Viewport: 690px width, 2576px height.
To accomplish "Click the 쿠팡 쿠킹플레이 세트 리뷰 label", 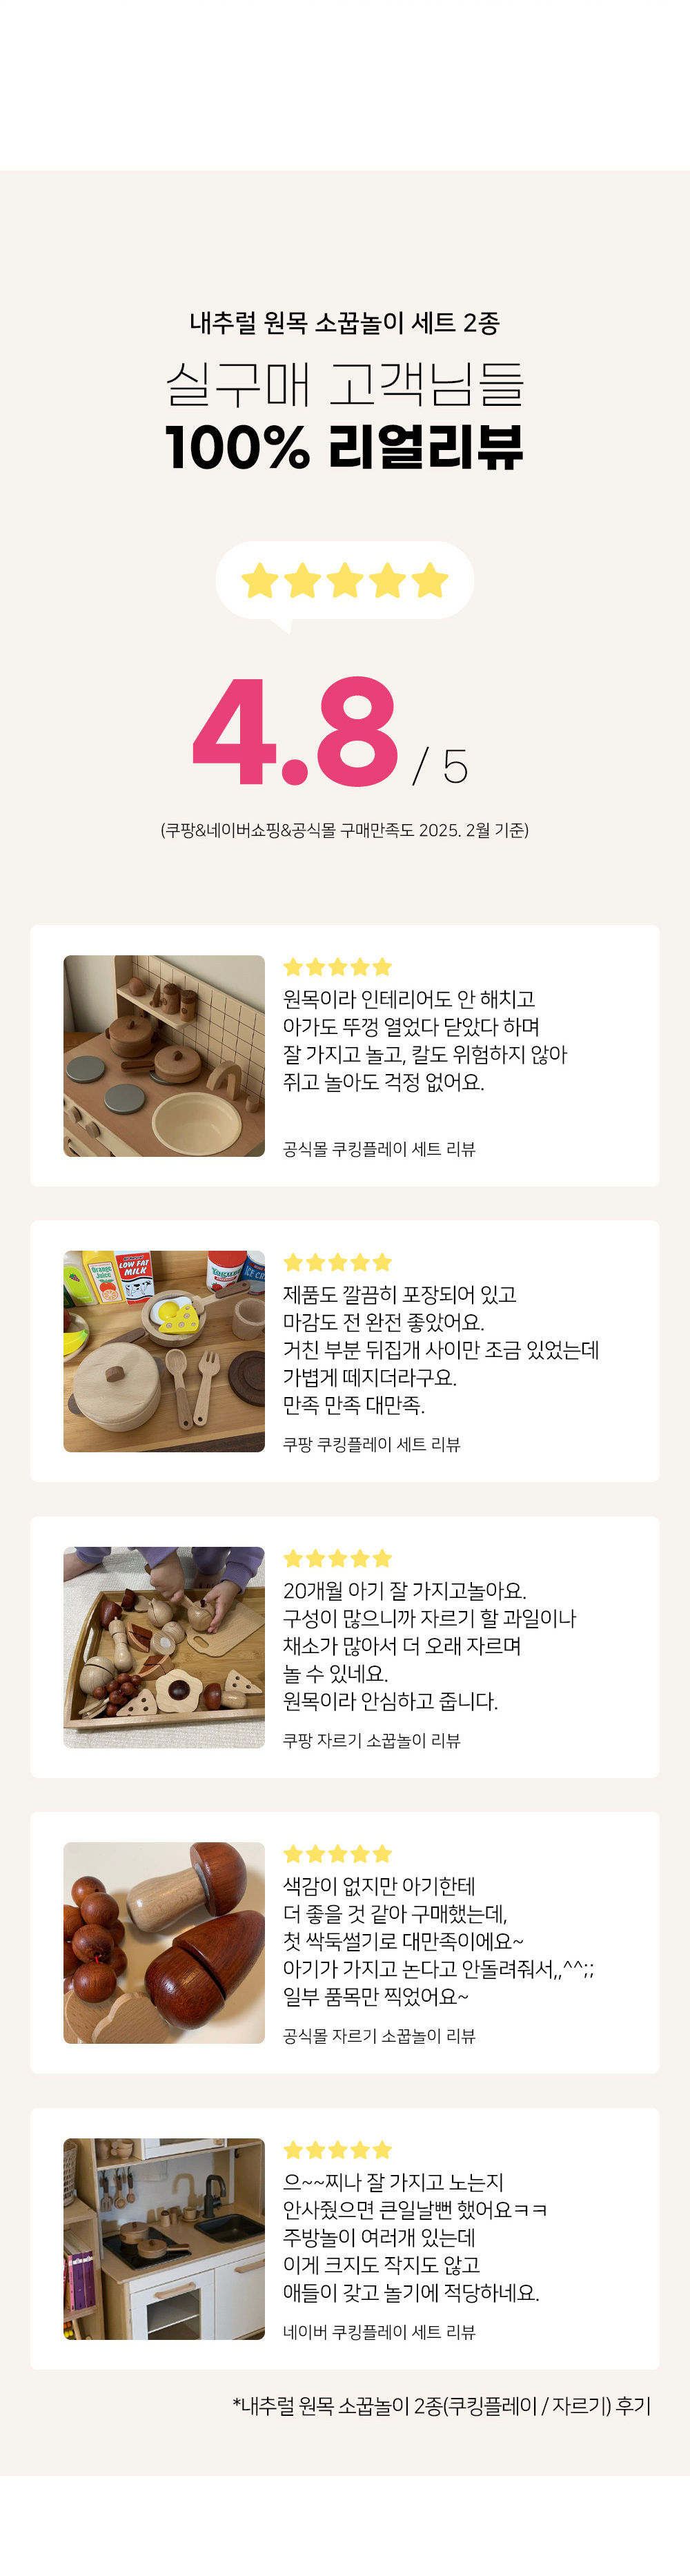I will tap(371, 1444).
